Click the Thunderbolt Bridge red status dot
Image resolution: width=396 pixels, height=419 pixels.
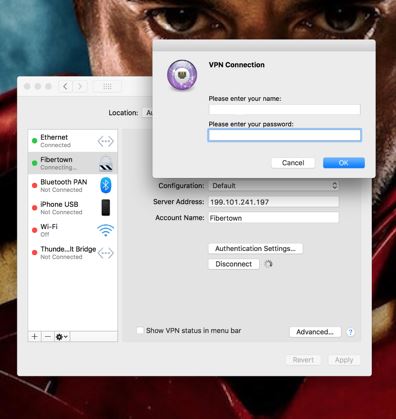(34, 252)
